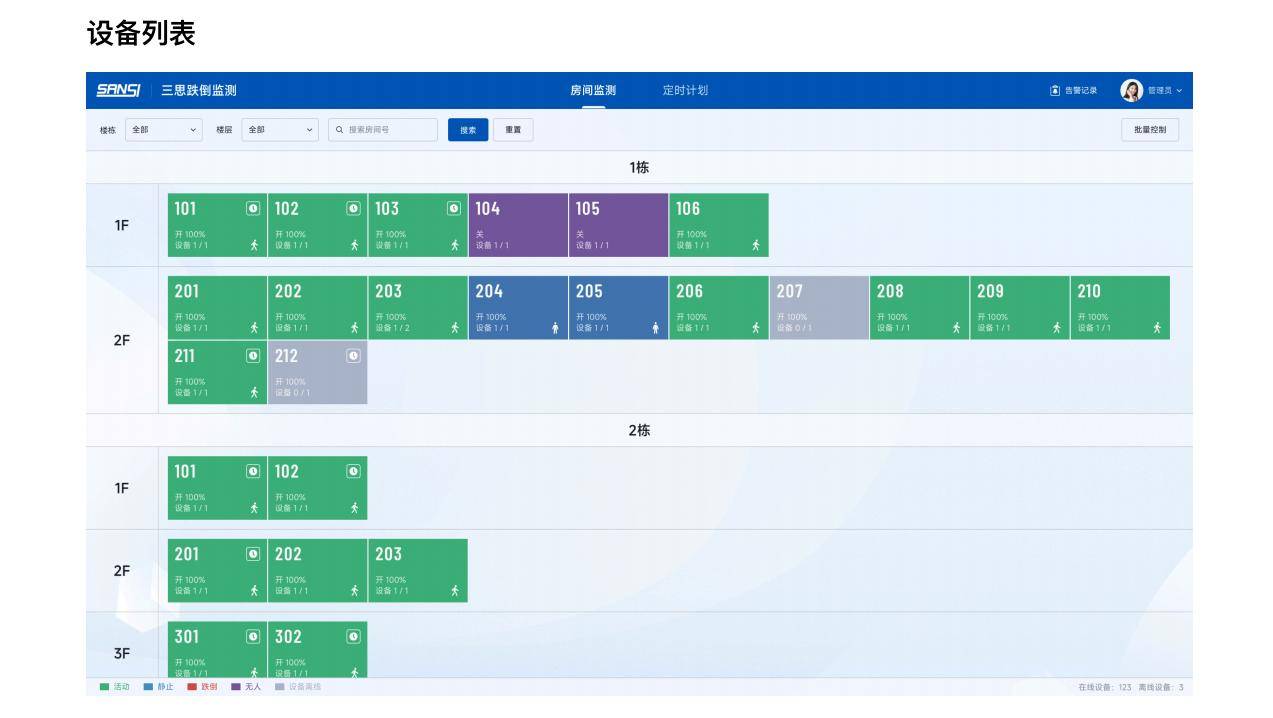Image resolution: width=1273 pixels, height=718 pixels.
Task: Open alarm records via the 告警记录 icon
Action: [x=1055, y=91]
